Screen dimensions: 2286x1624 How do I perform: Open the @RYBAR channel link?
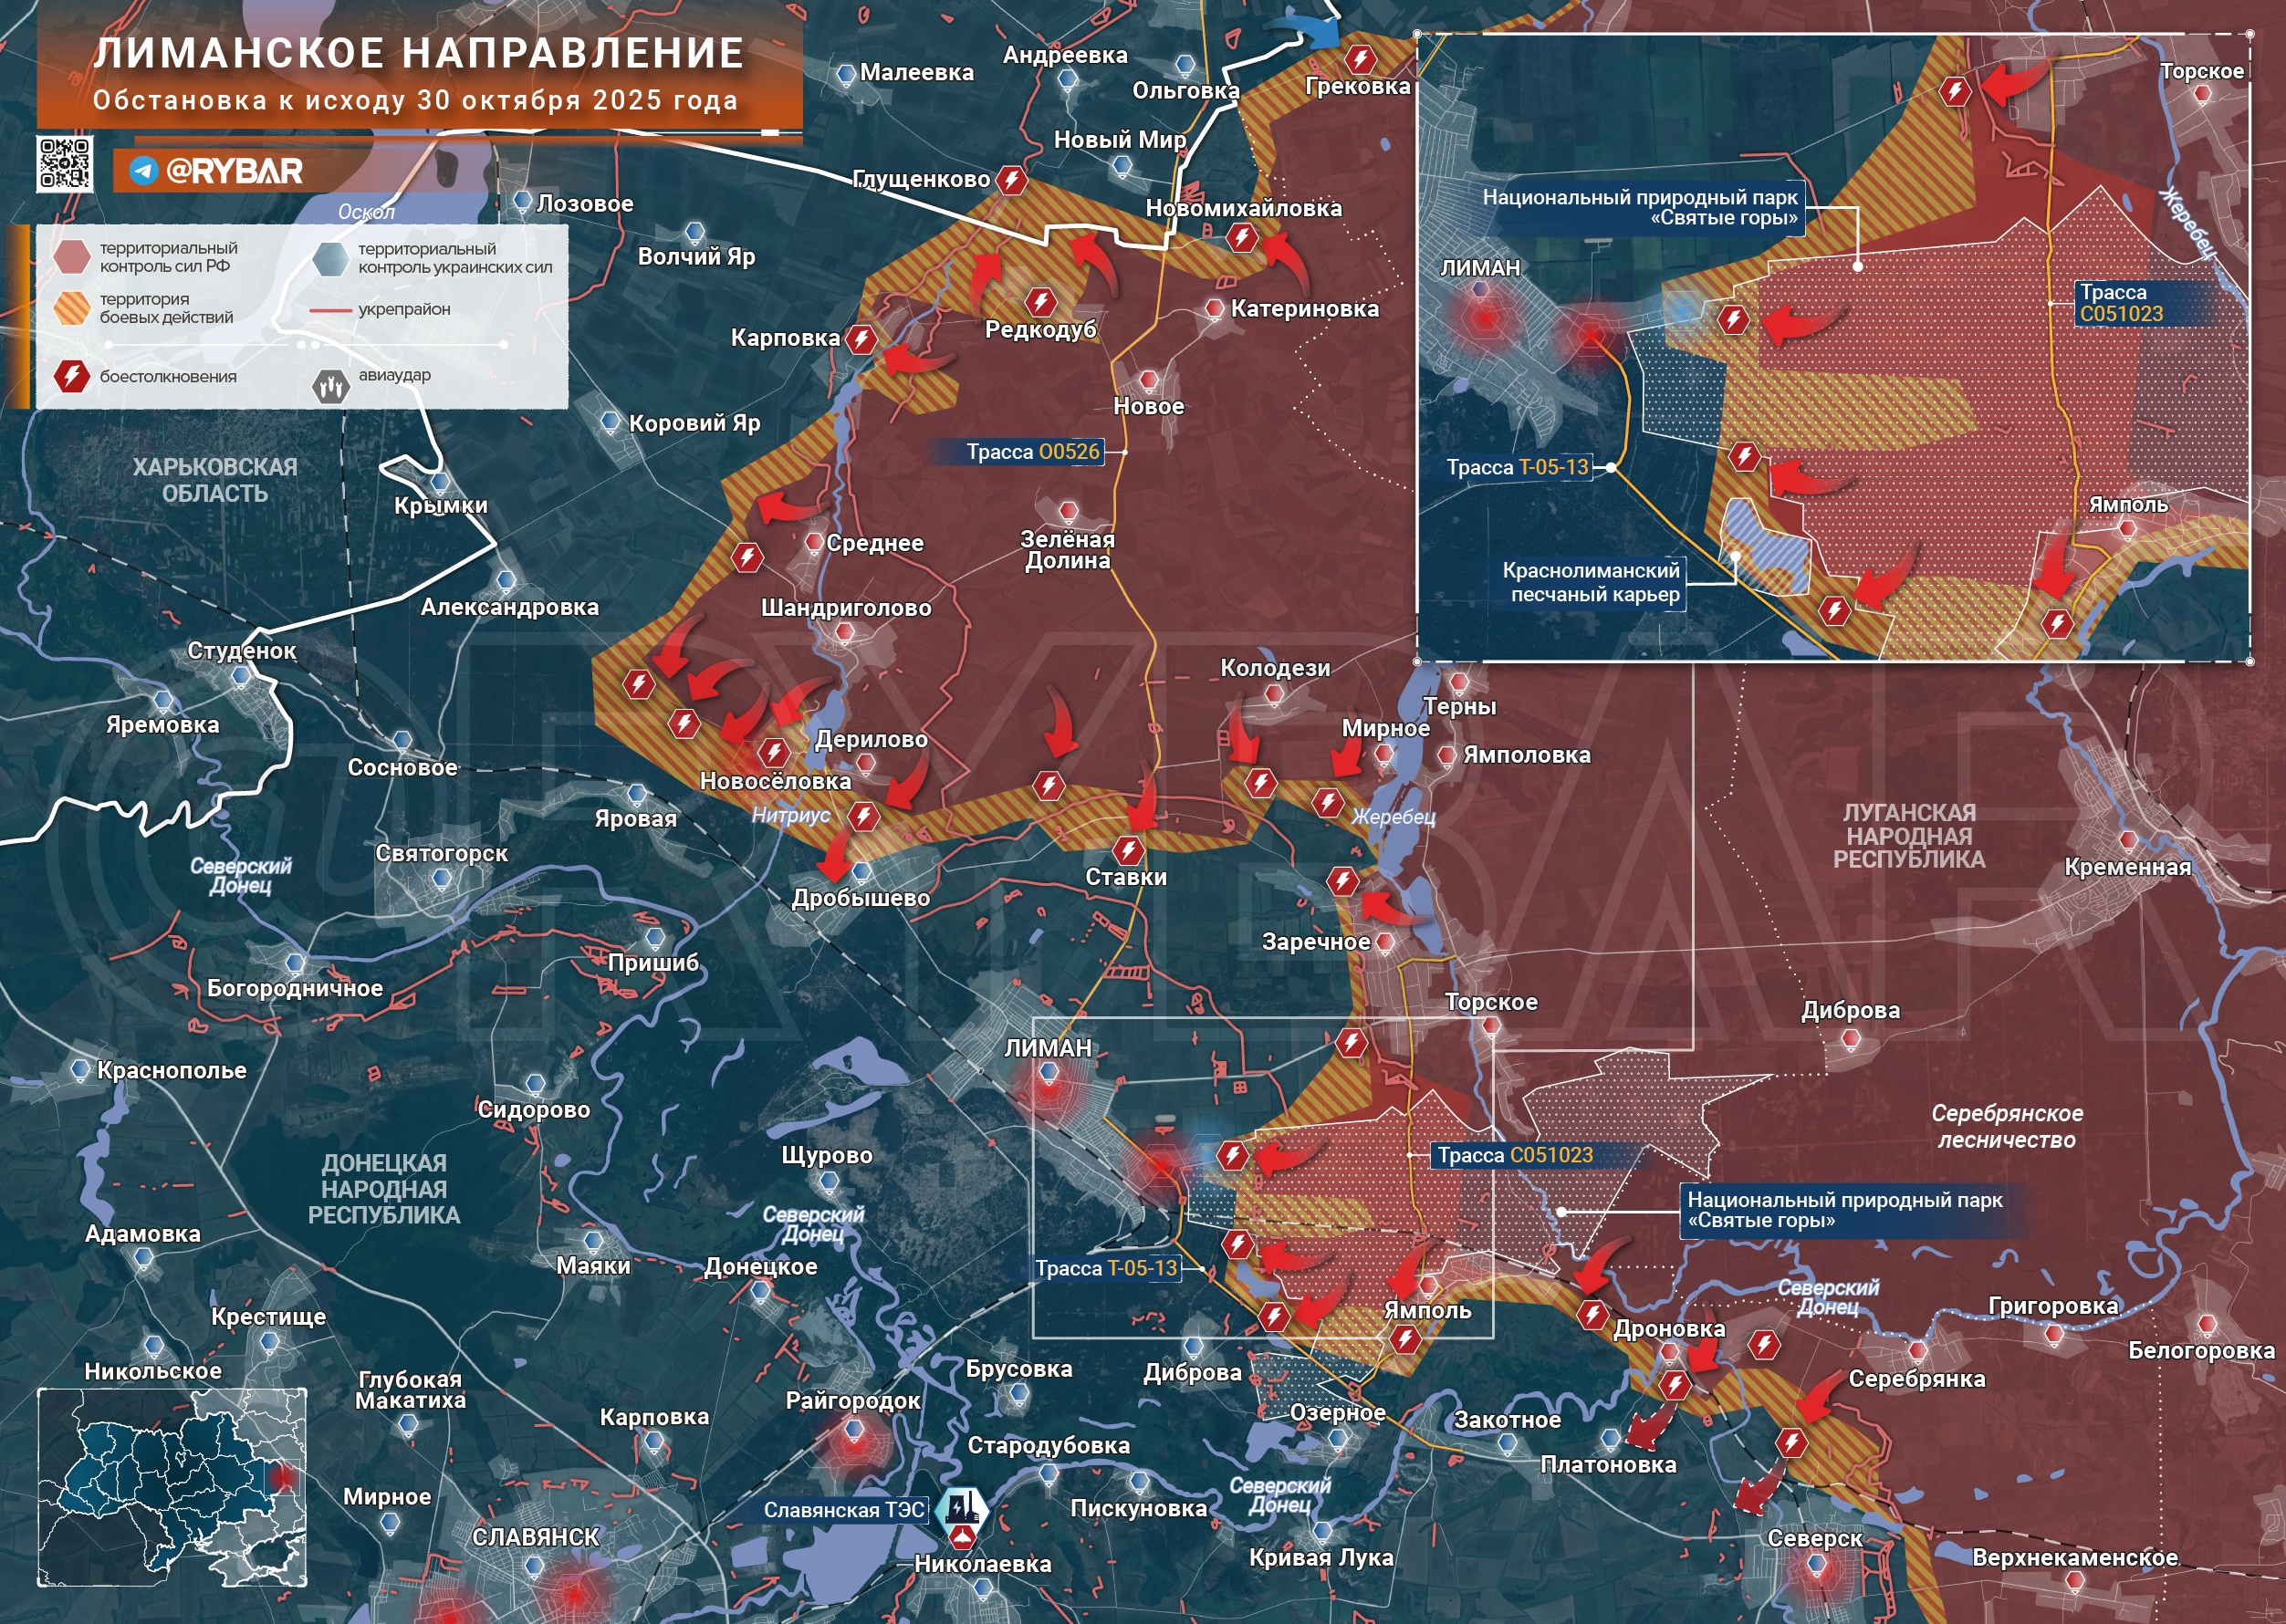tap(234, 171)
